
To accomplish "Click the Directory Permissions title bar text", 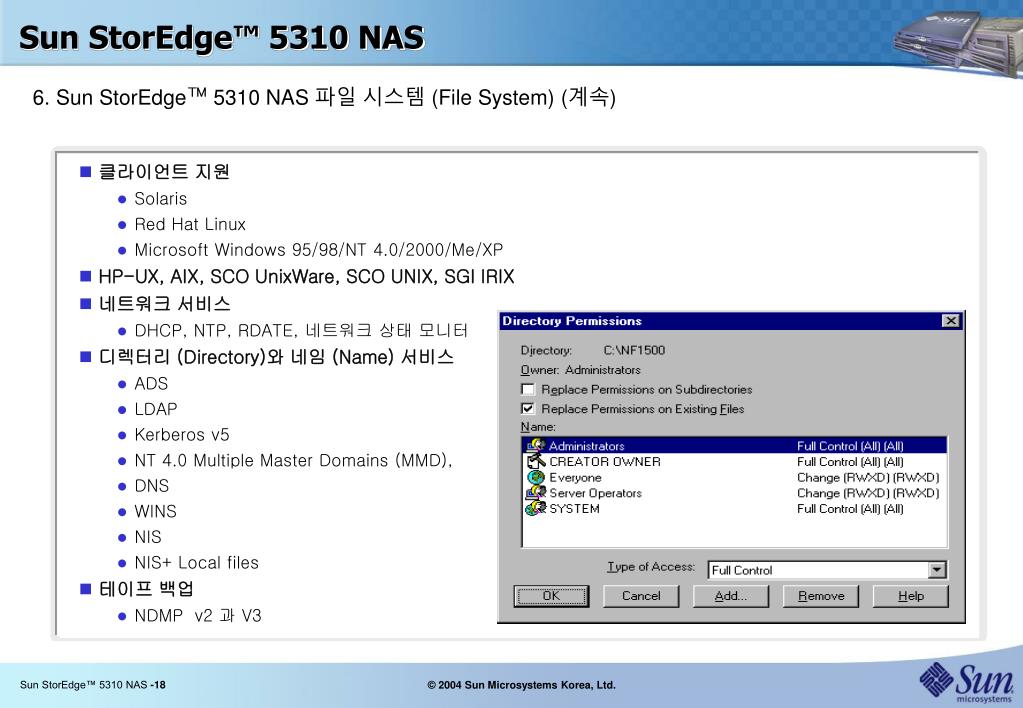I will click(572, 320).
